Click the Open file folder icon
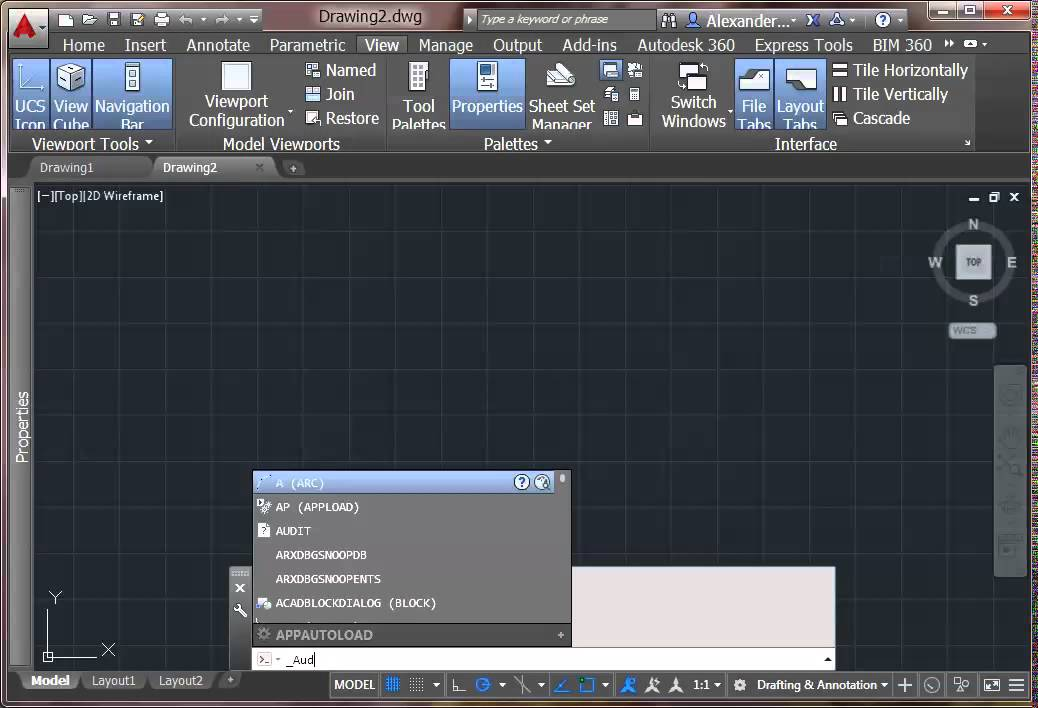 point(89,20)
